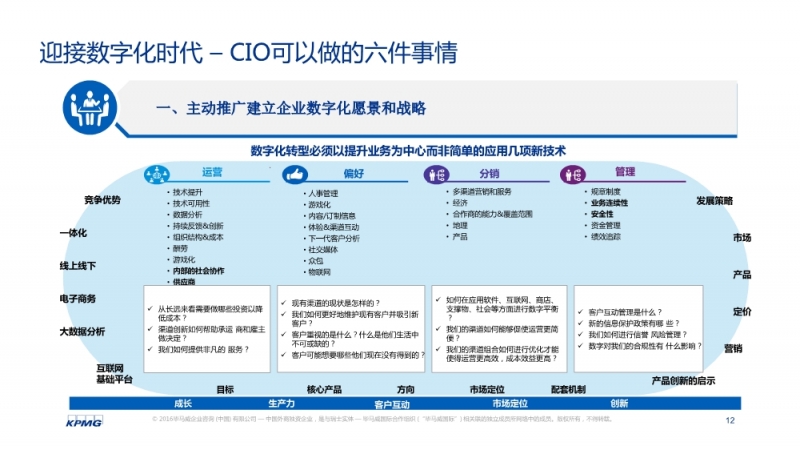Viewport: 800px width, 450px height.
Task: Click the label 核心产品
Action: click(324, 390)
